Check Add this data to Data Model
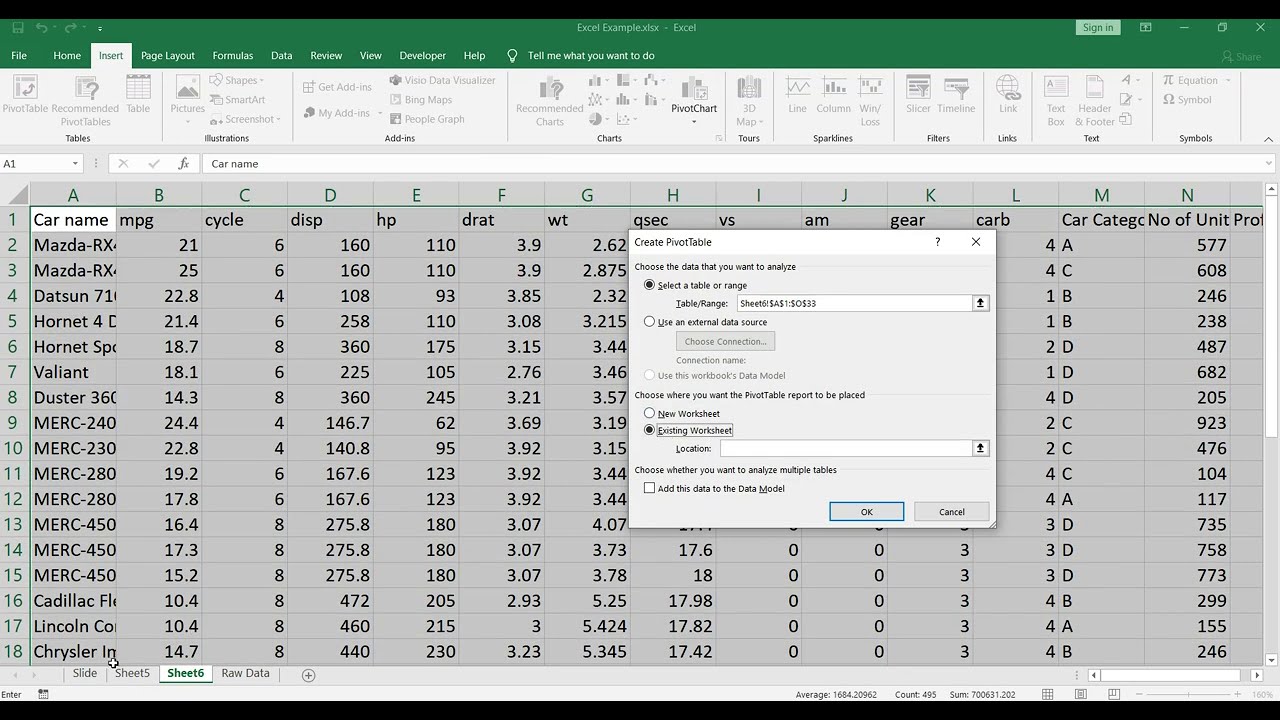Viewport: 1280px width, 720px height. [x=649, y=488]
